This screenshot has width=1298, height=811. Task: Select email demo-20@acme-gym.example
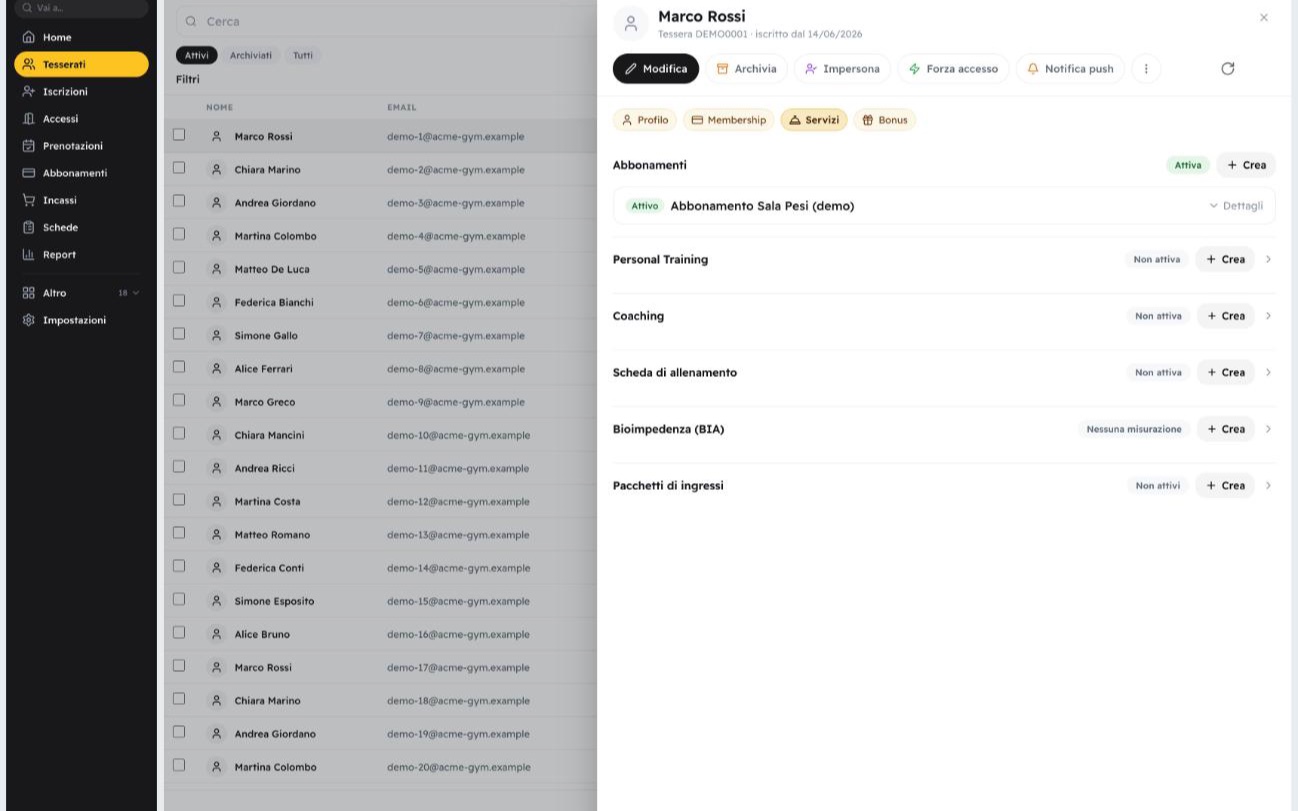[459, 767]
